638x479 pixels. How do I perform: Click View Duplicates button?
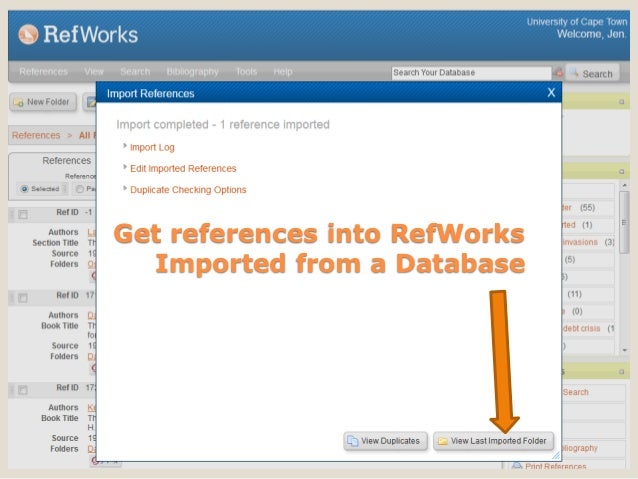[x=385, y=441]
